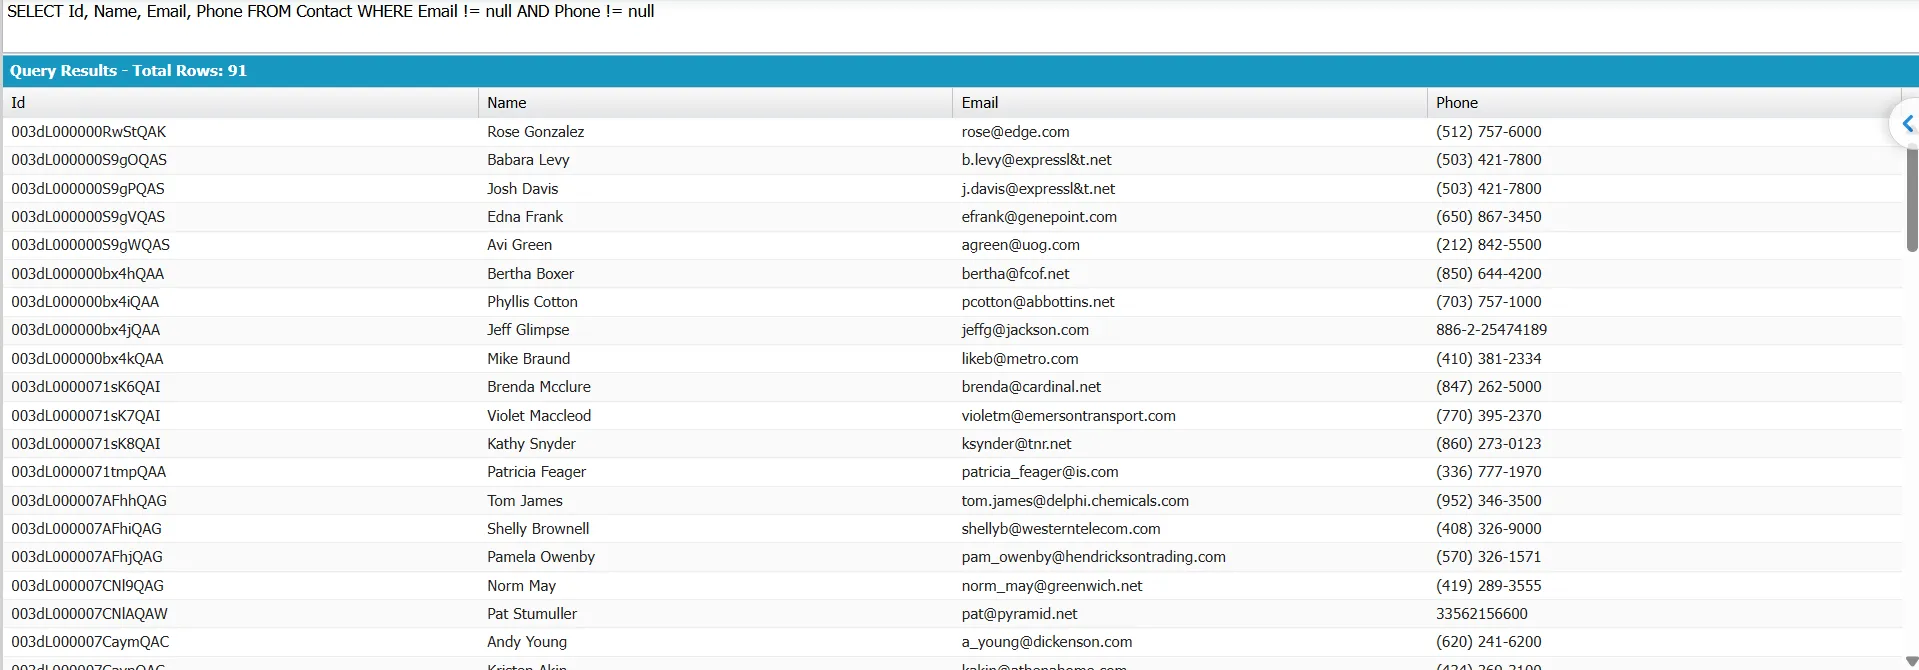Image resolution: width=1919 pixels, height=670 pixels.
Task: Click the phone (847) 262-5000
Action: (x=1488, y=387)
